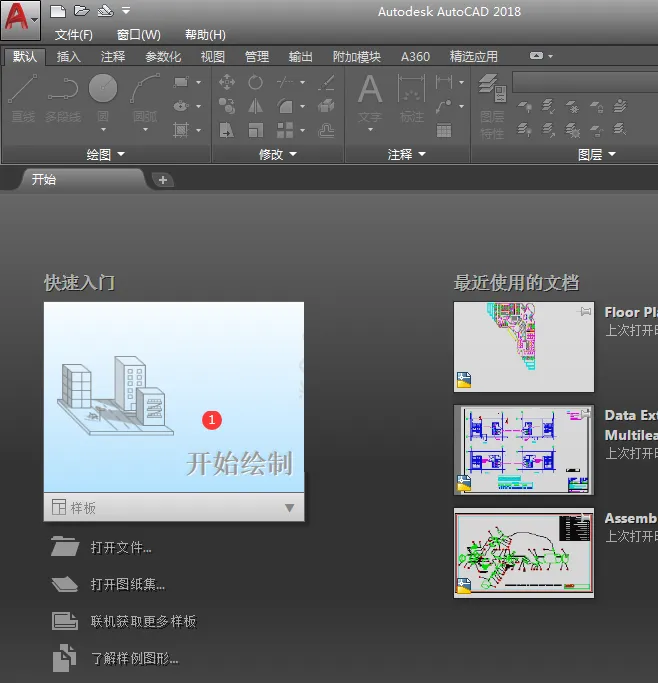Viewport: 658px width, 683px height.
Task: Select the Stretch tool in 修改 panel
Action: point(227,130)
